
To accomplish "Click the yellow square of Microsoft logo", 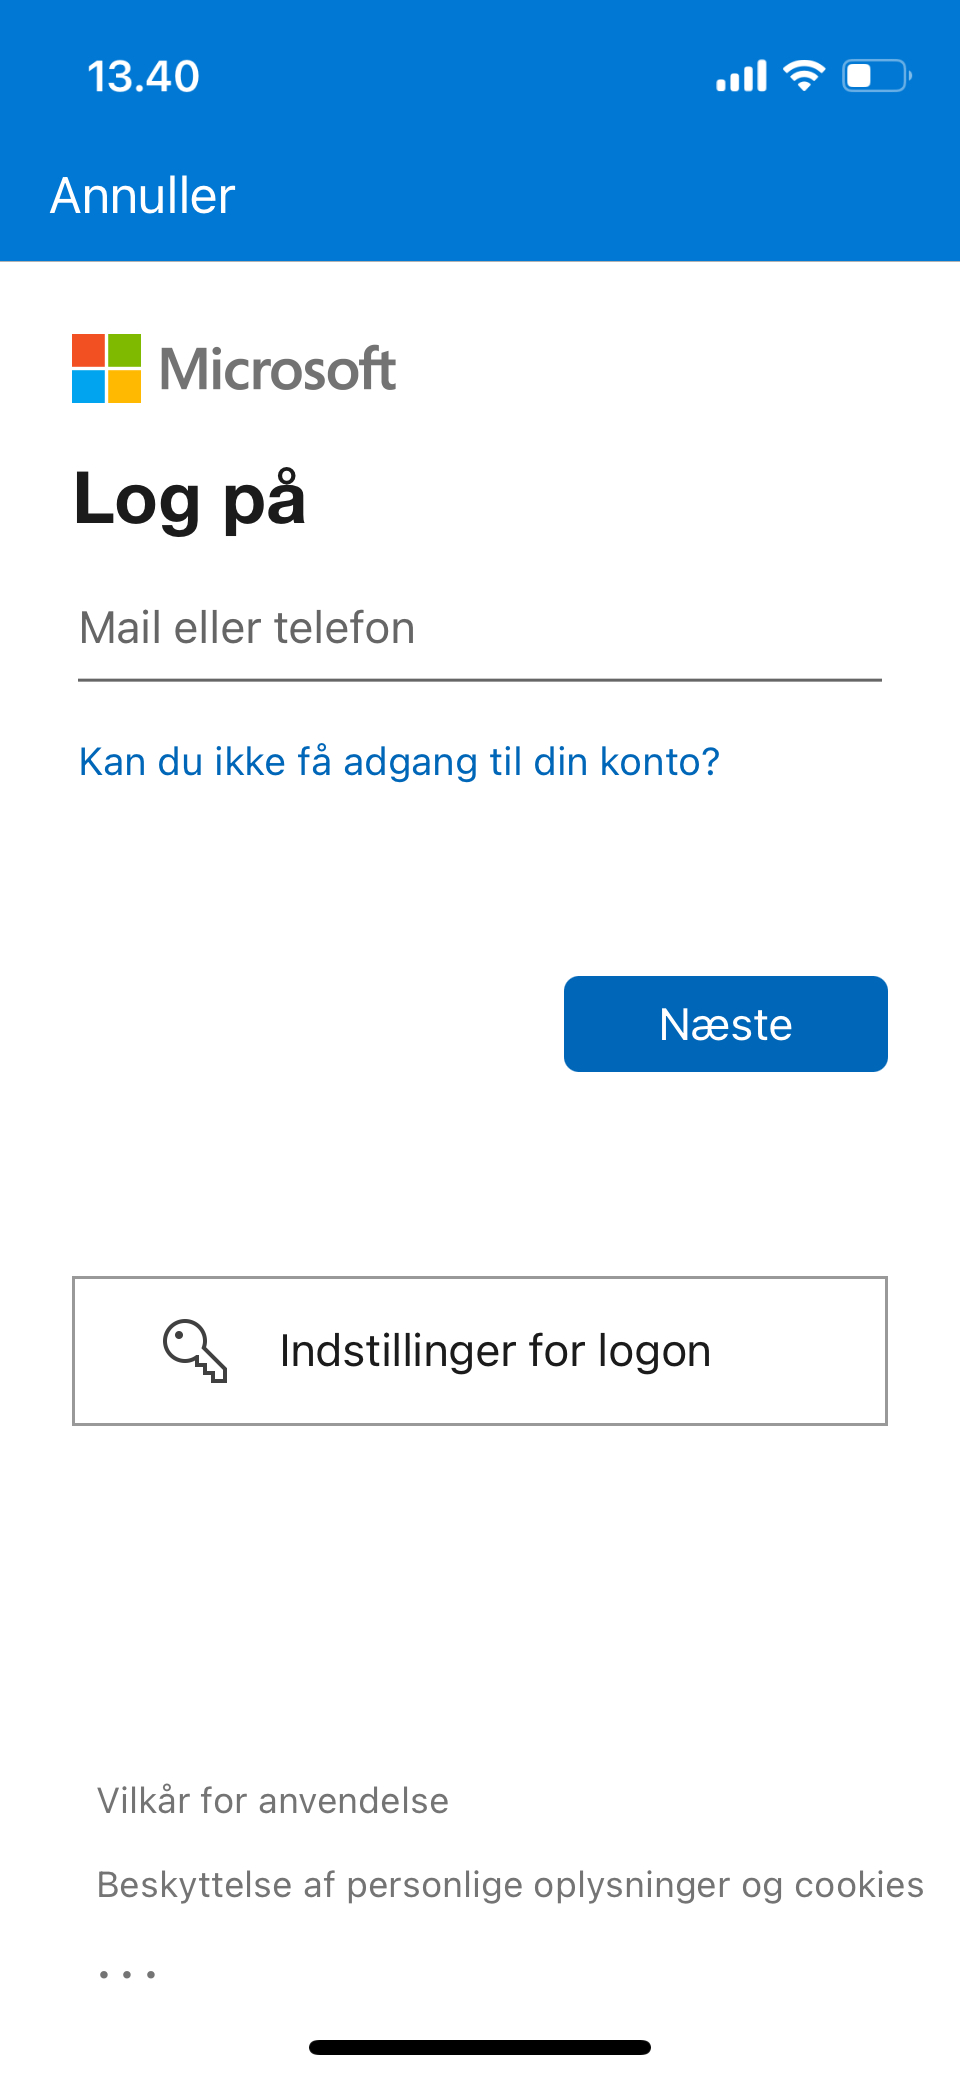I will (124, 387).
